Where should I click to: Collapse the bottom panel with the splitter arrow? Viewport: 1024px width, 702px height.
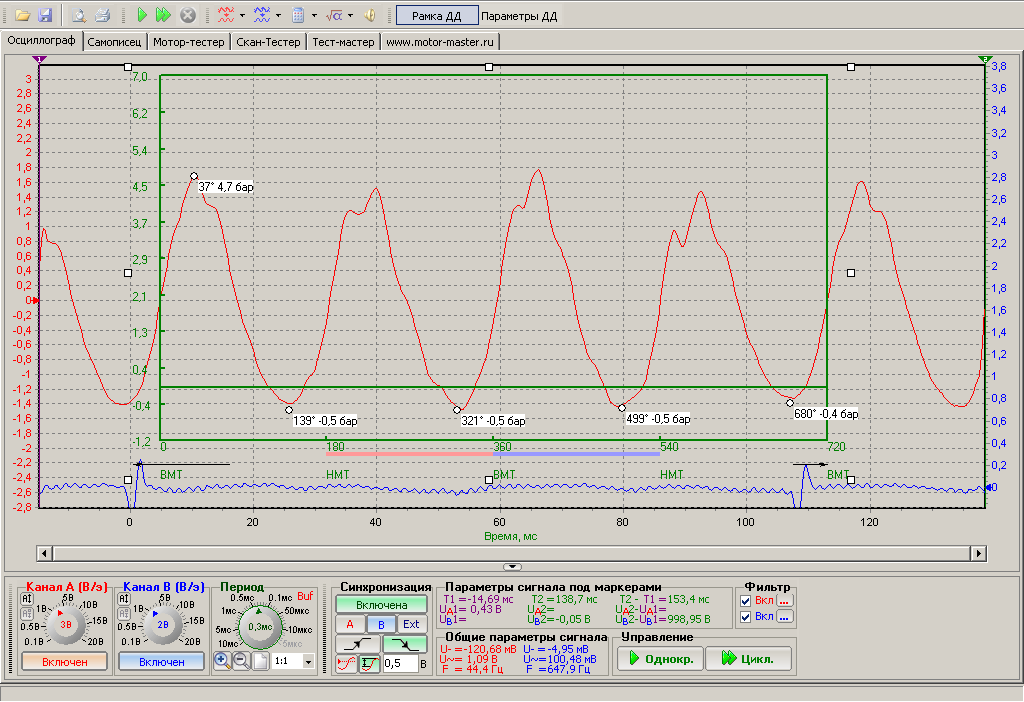pos(513,566)
